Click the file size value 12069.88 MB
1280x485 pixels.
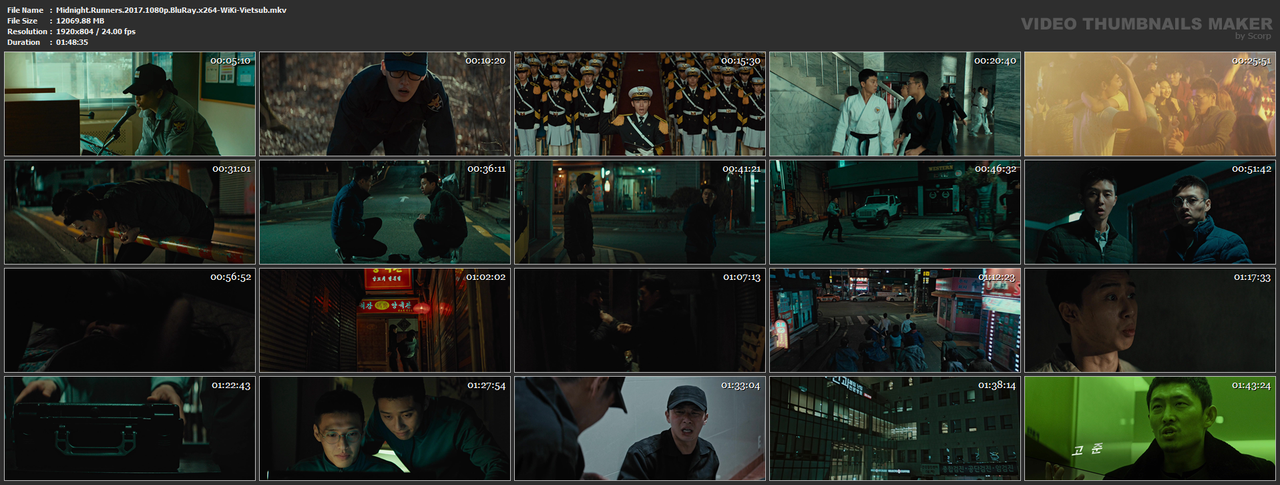pyautogui.click(x=80, y=21)
